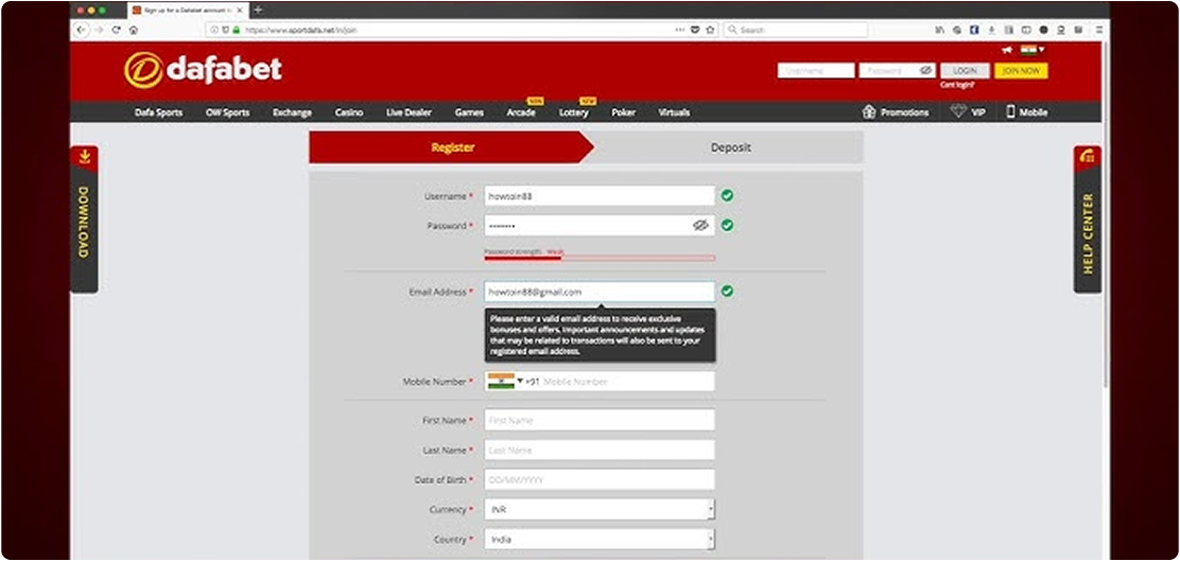
Task: Click the header Username login field
Action: pos(817,70)
